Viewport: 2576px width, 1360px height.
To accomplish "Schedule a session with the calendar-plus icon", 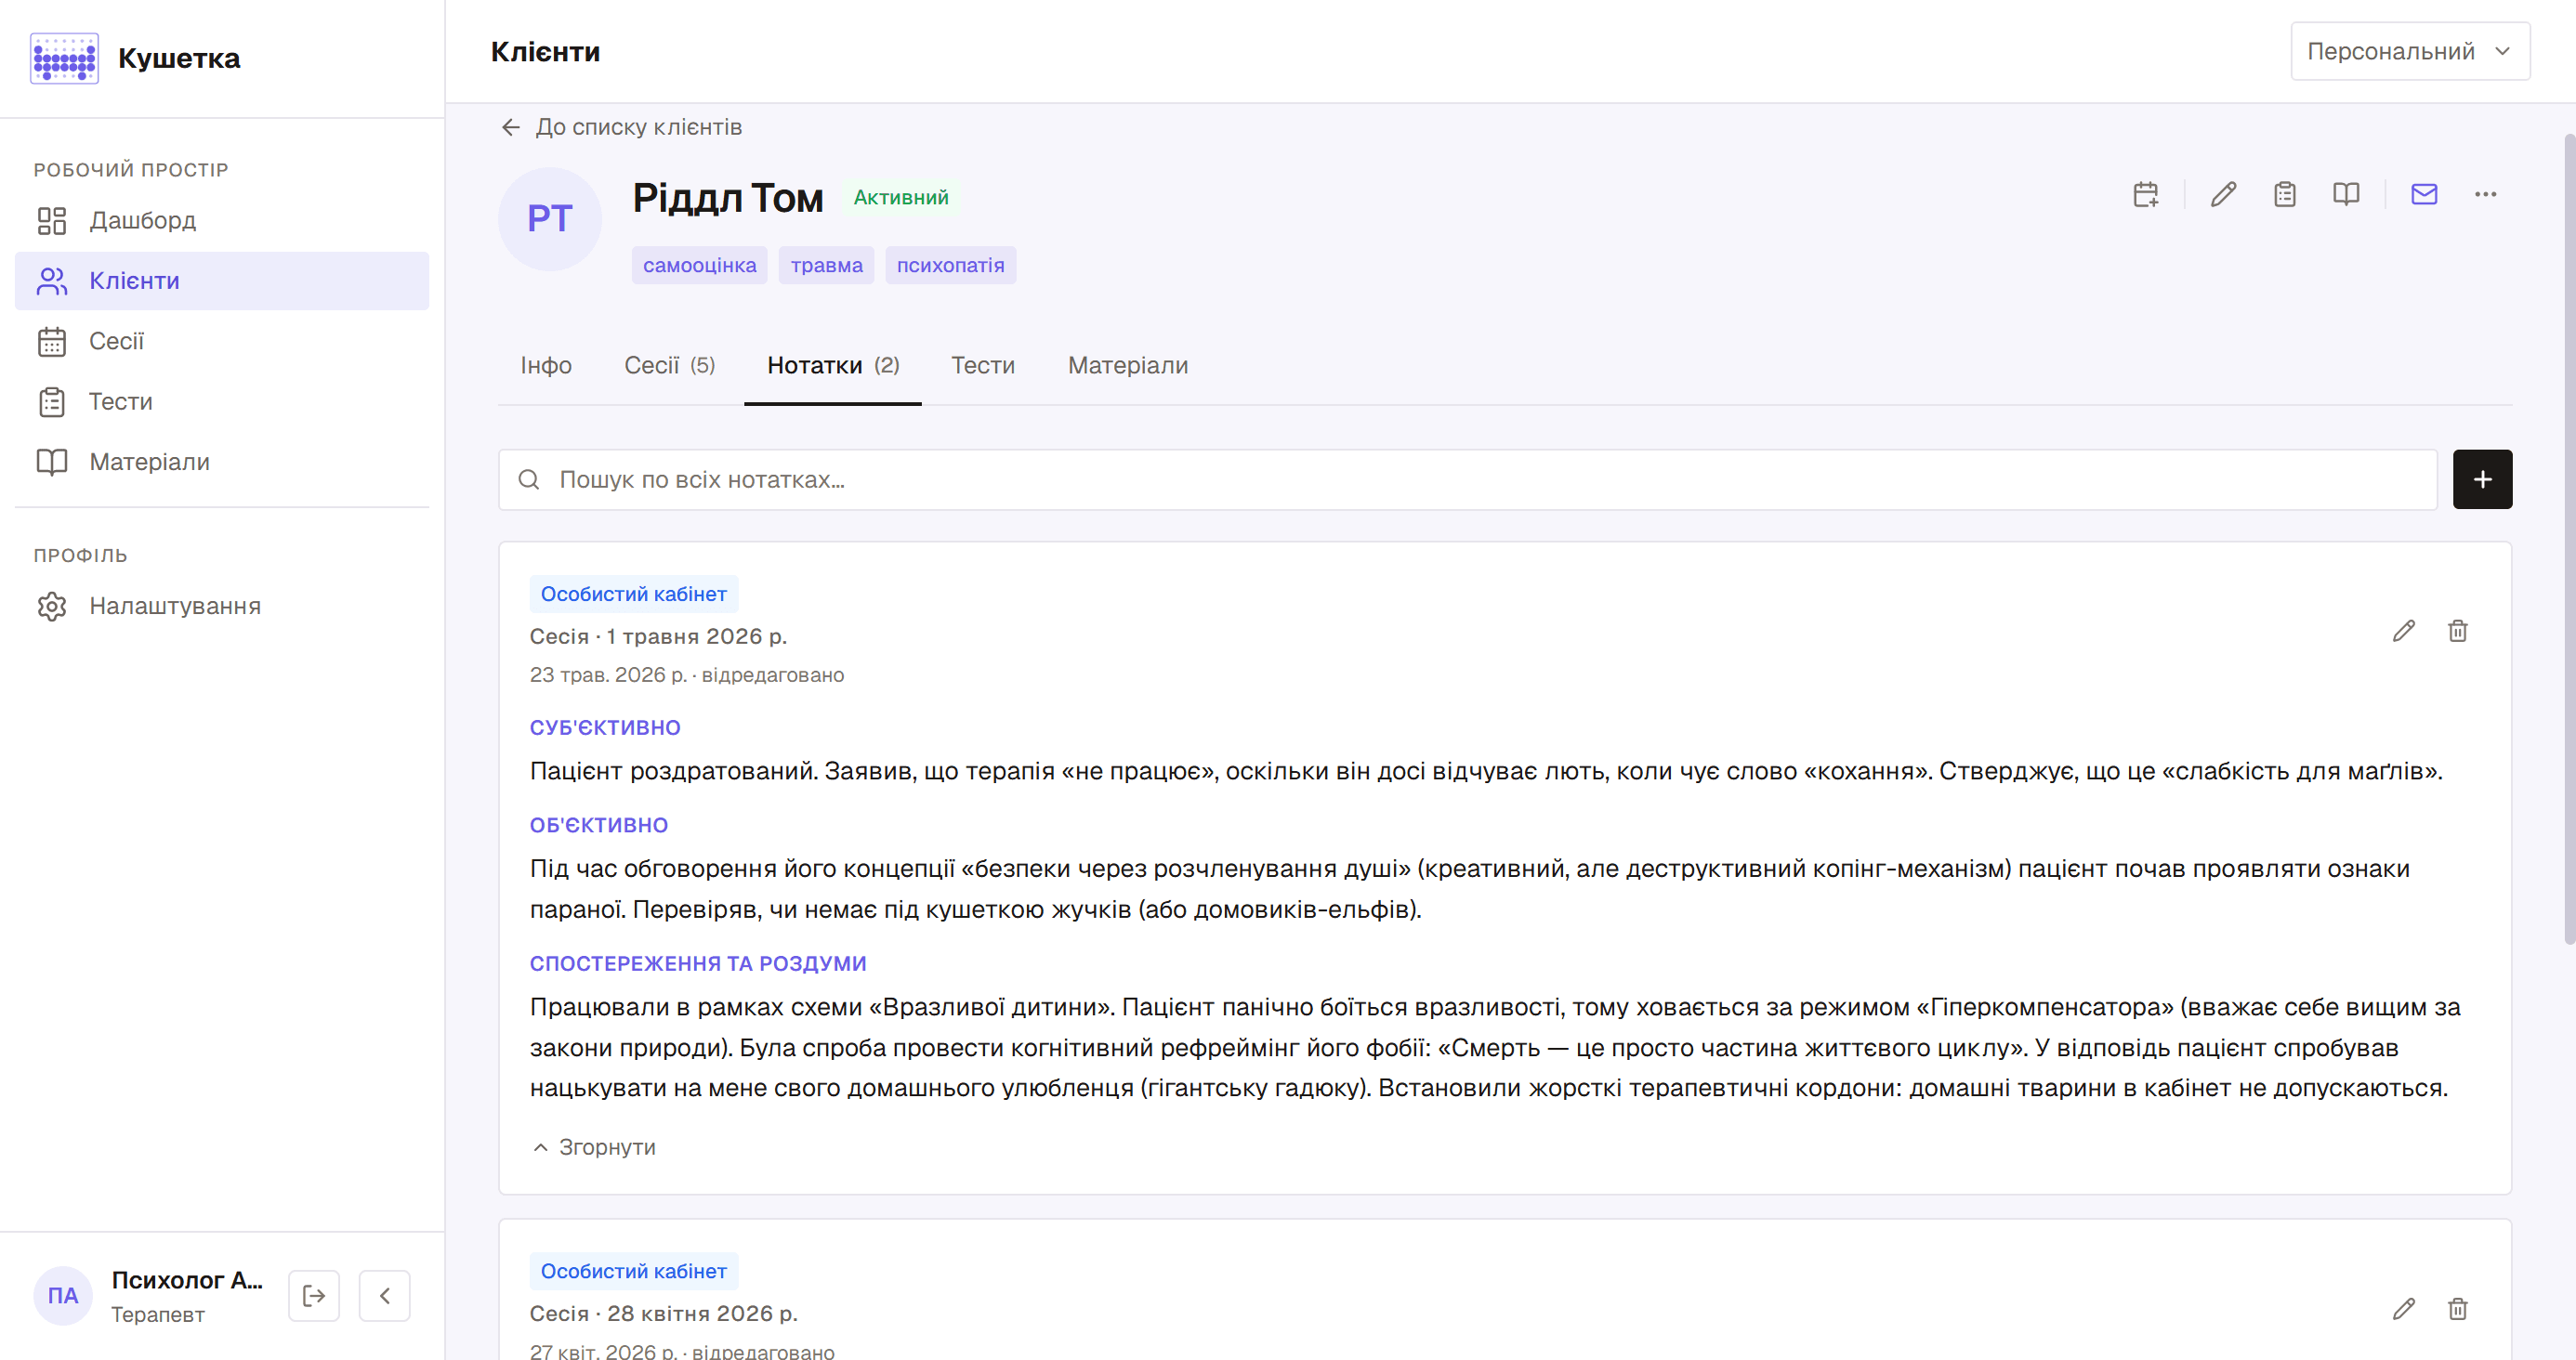I will point(2146,194).
